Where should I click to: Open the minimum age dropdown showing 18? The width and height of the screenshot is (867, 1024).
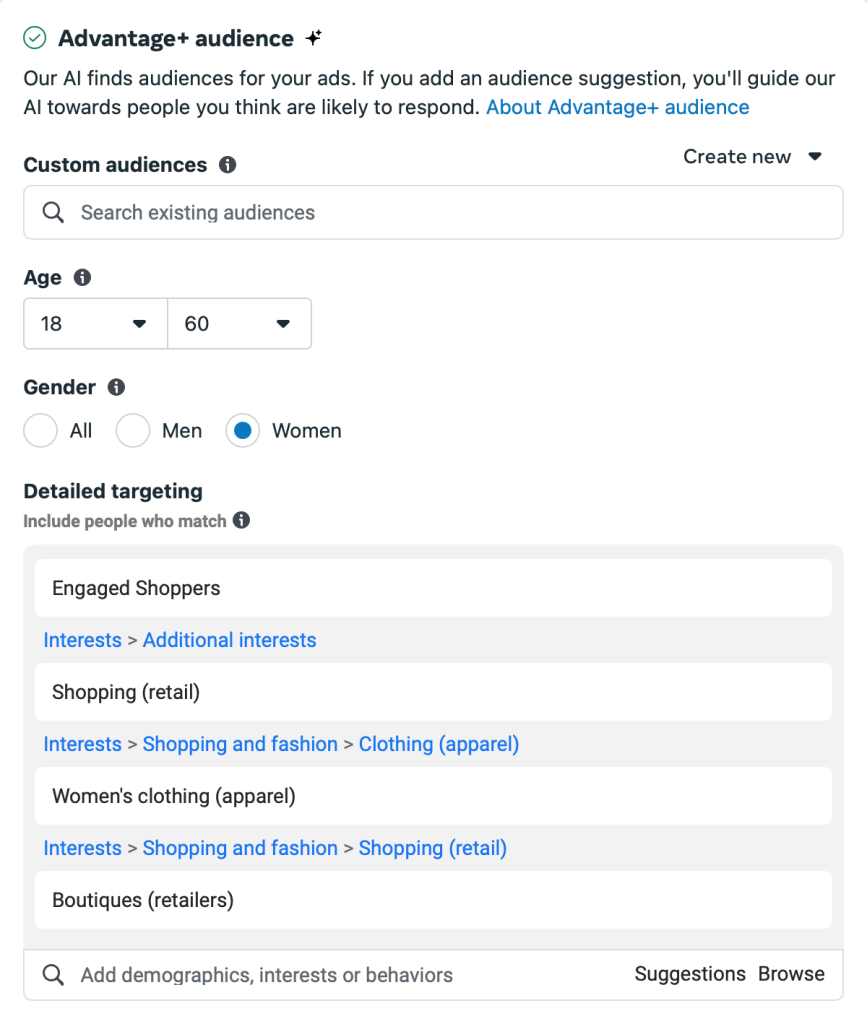(x=95, y=324)
